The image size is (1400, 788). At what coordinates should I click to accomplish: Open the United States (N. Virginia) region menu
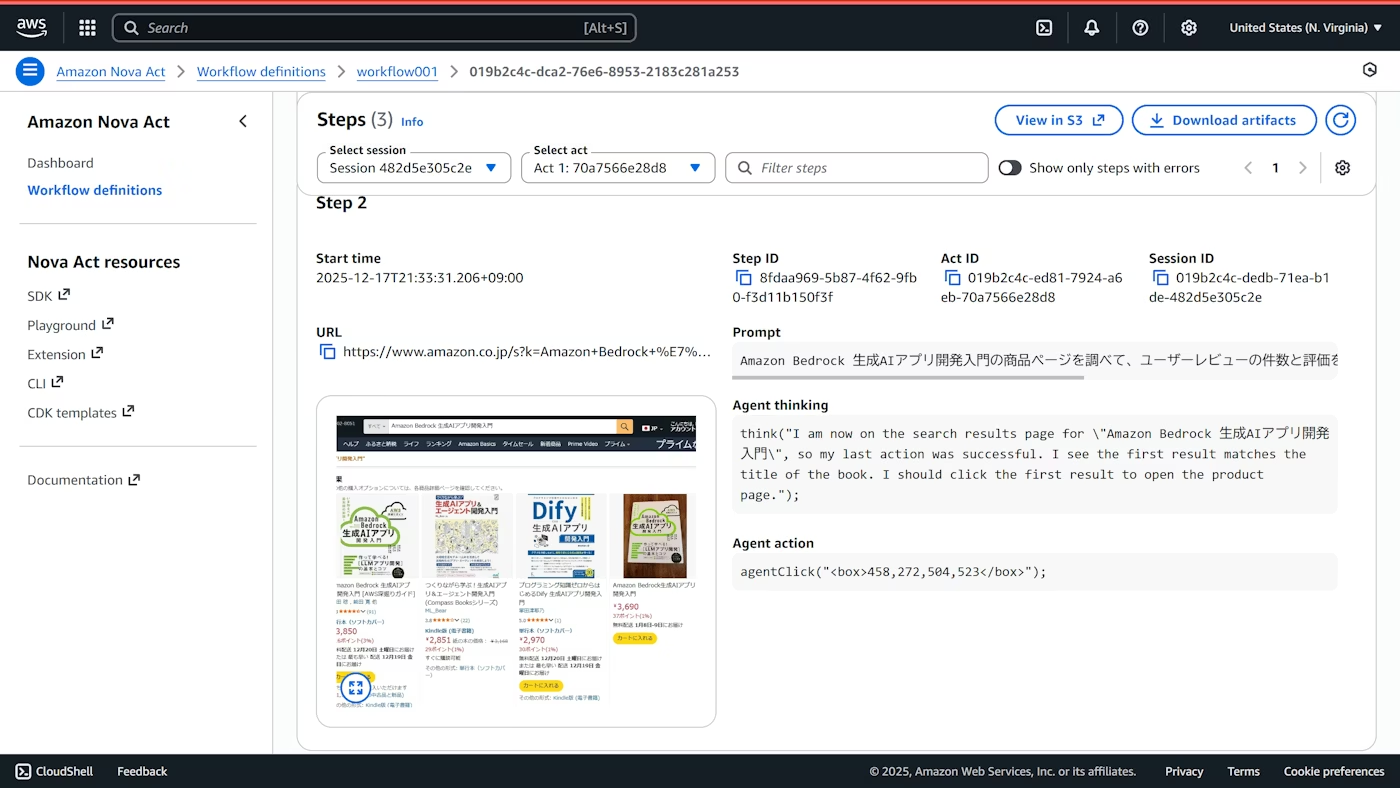coord(1306,28)
